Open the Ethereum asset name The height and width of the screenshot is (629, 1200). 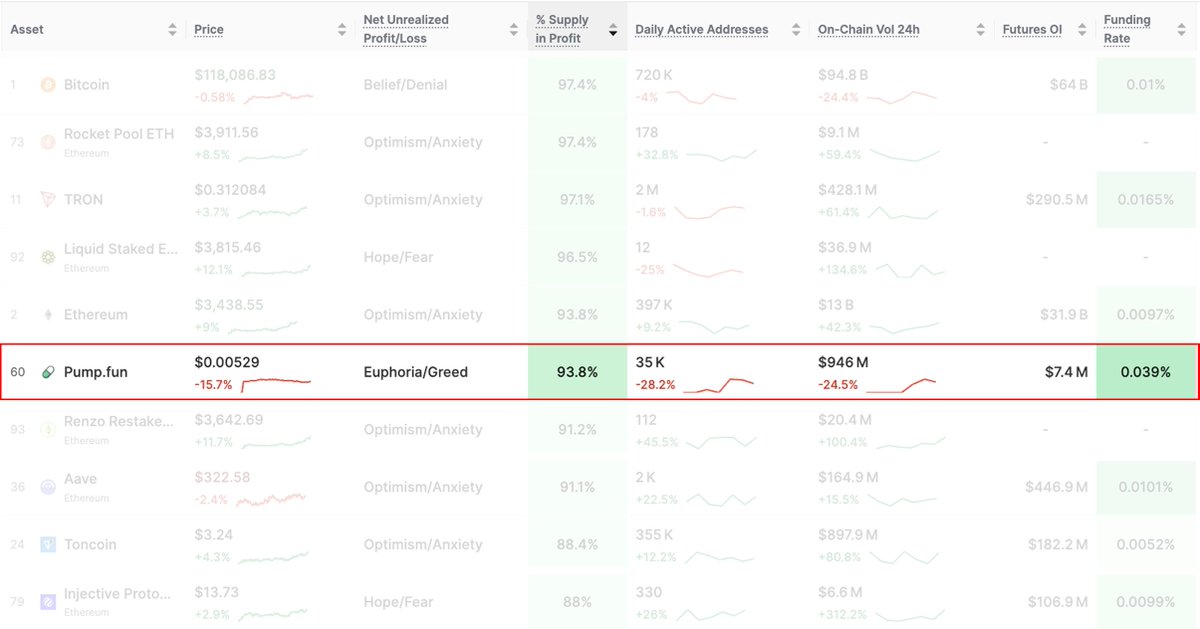click(x=96, y=315)
